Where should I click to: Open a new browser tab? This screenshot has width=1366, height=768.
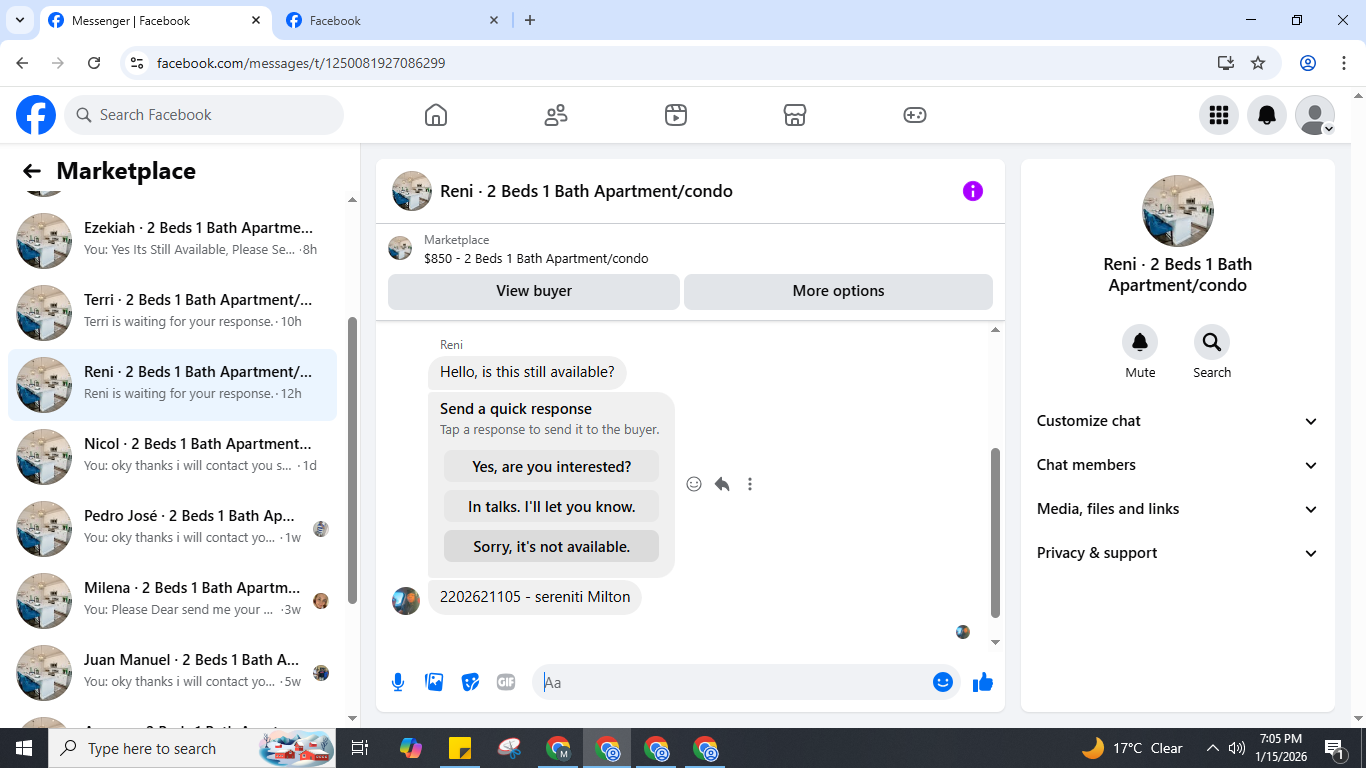pos(530,20)
